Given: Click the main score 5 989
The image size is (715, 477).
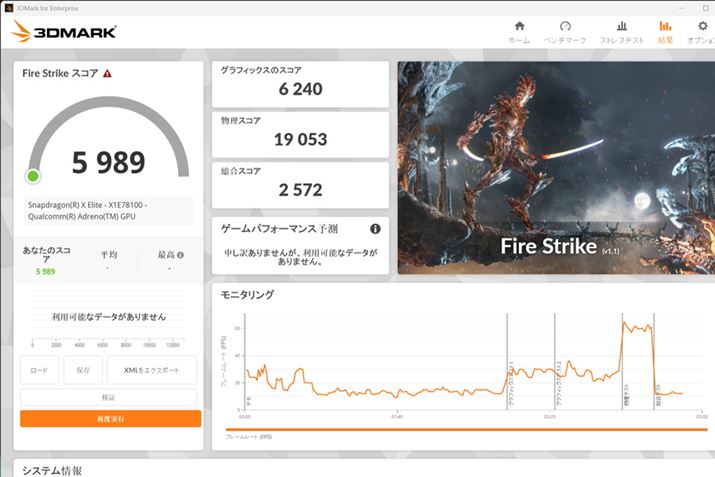Looking at the screenshot, I should coord(109,162).
